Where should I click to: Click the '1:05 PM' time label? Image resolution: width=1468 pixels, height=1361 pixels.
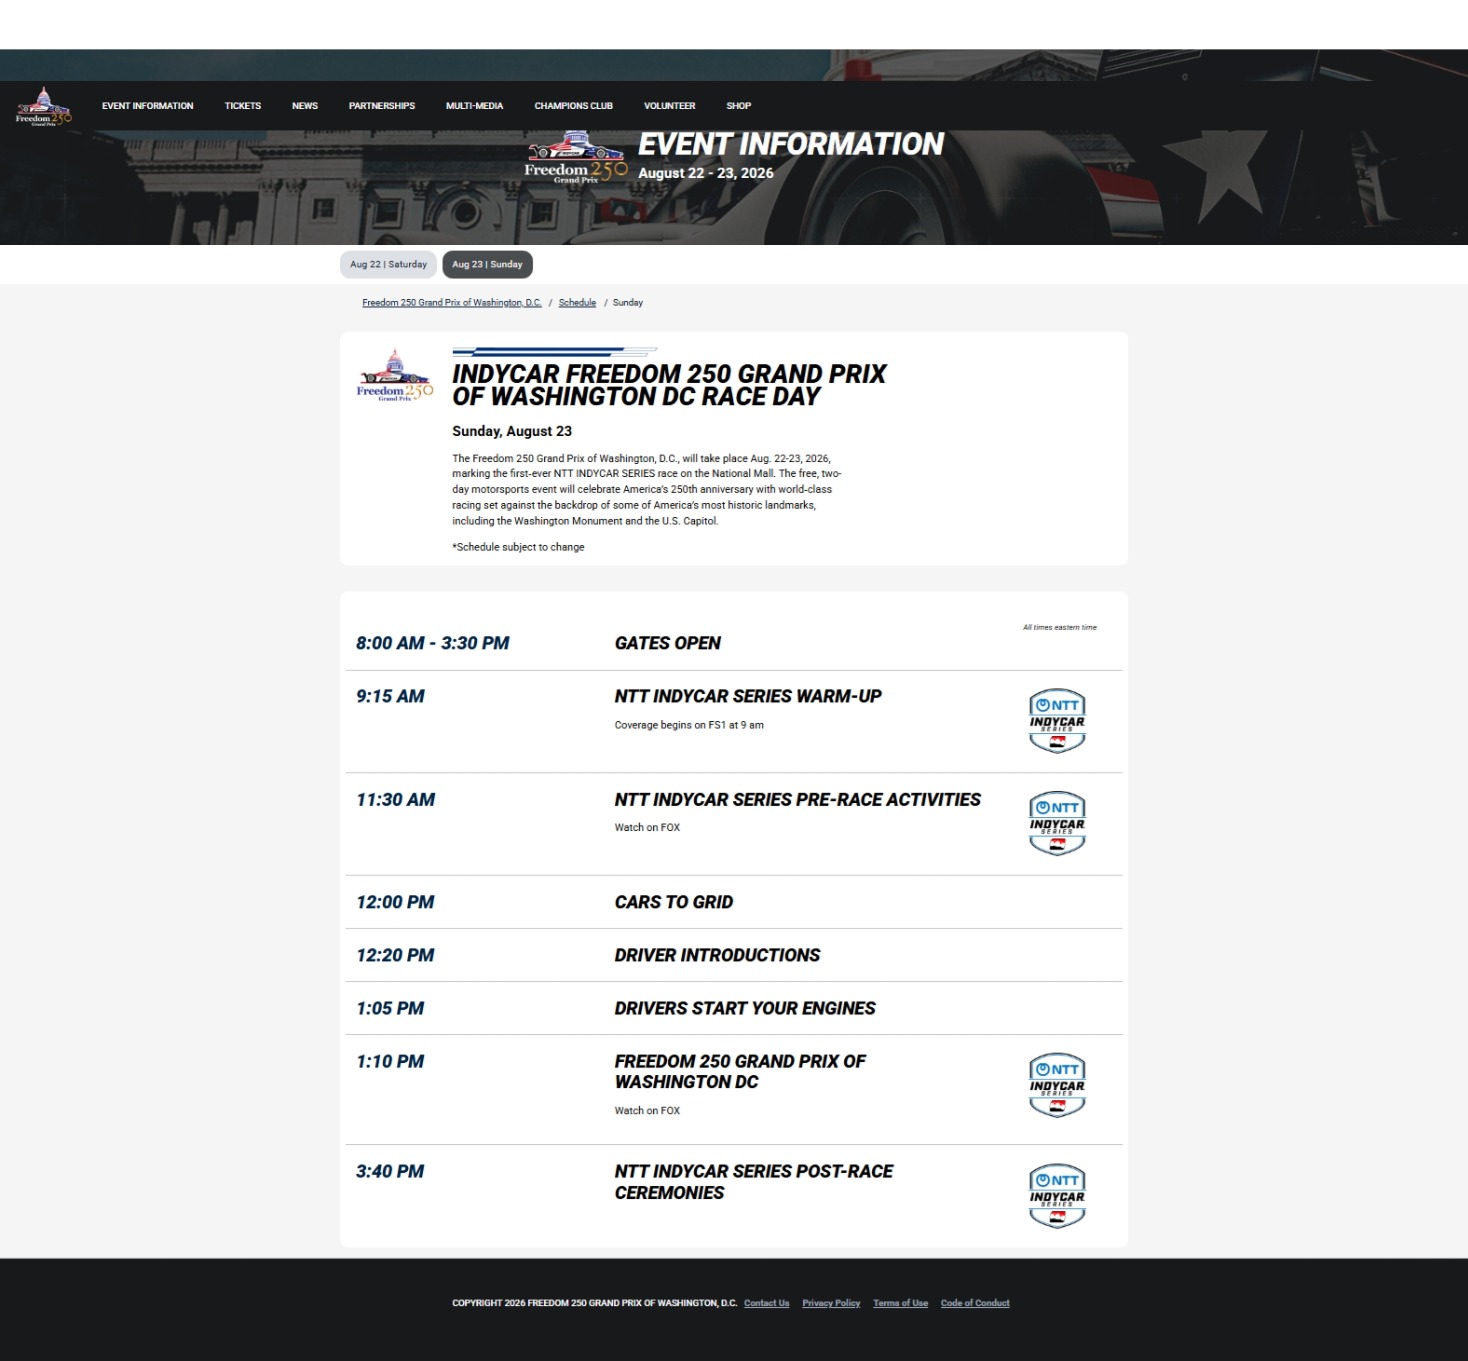pyautogui.click(x=391, y=1008)
